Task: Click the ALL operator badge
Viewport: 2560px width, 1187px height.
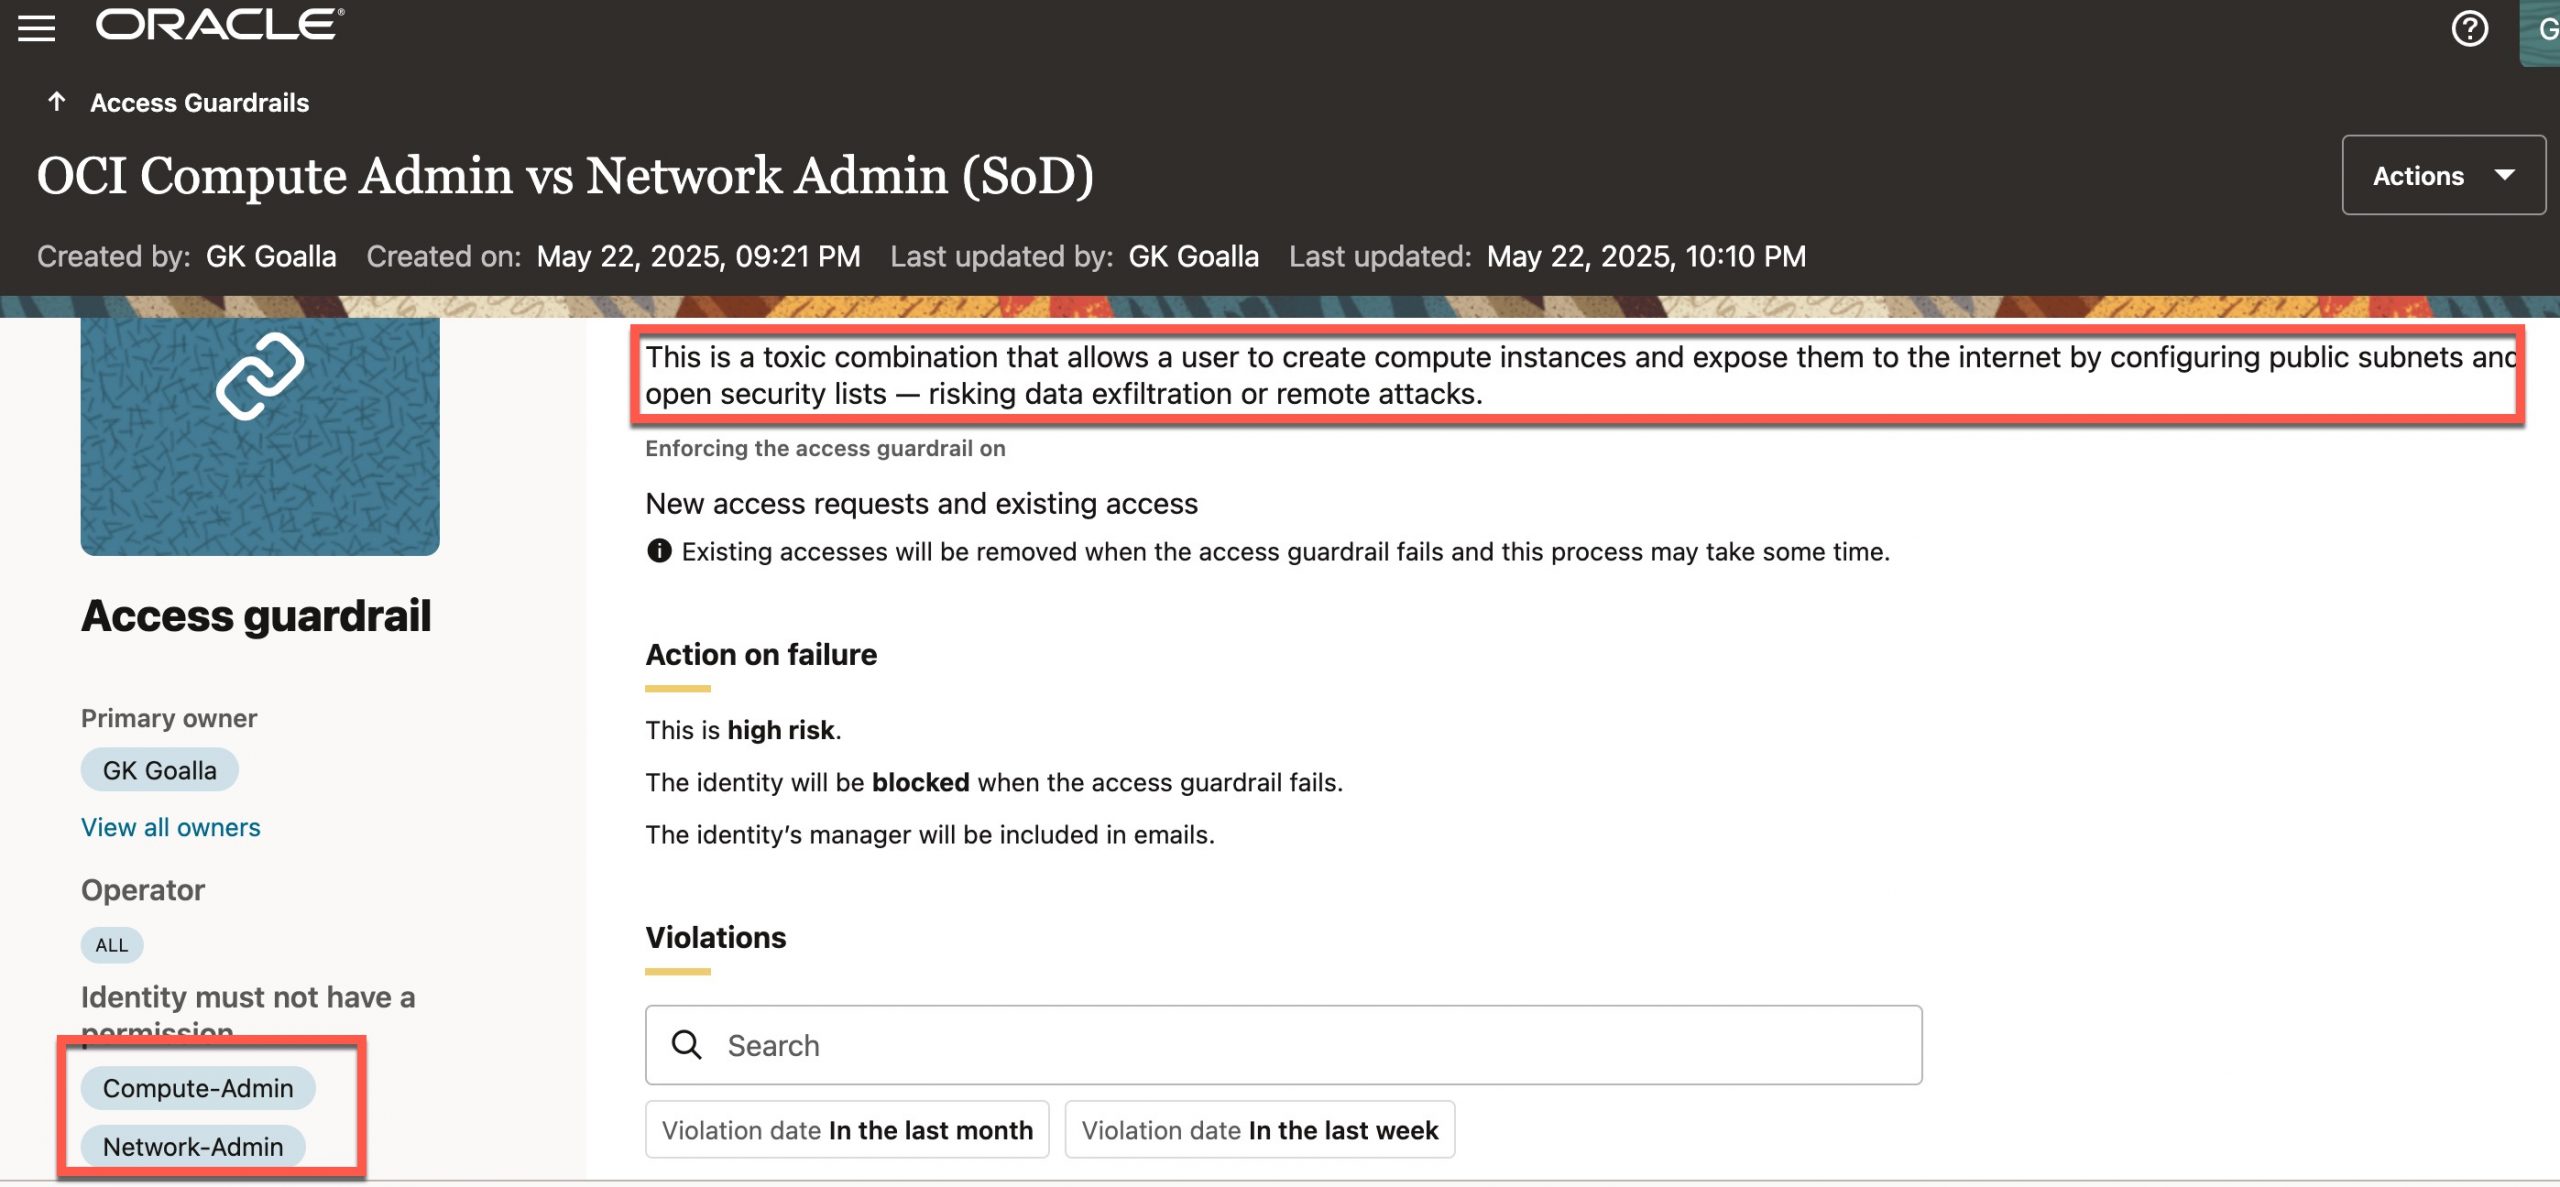Action: (112, 945)
